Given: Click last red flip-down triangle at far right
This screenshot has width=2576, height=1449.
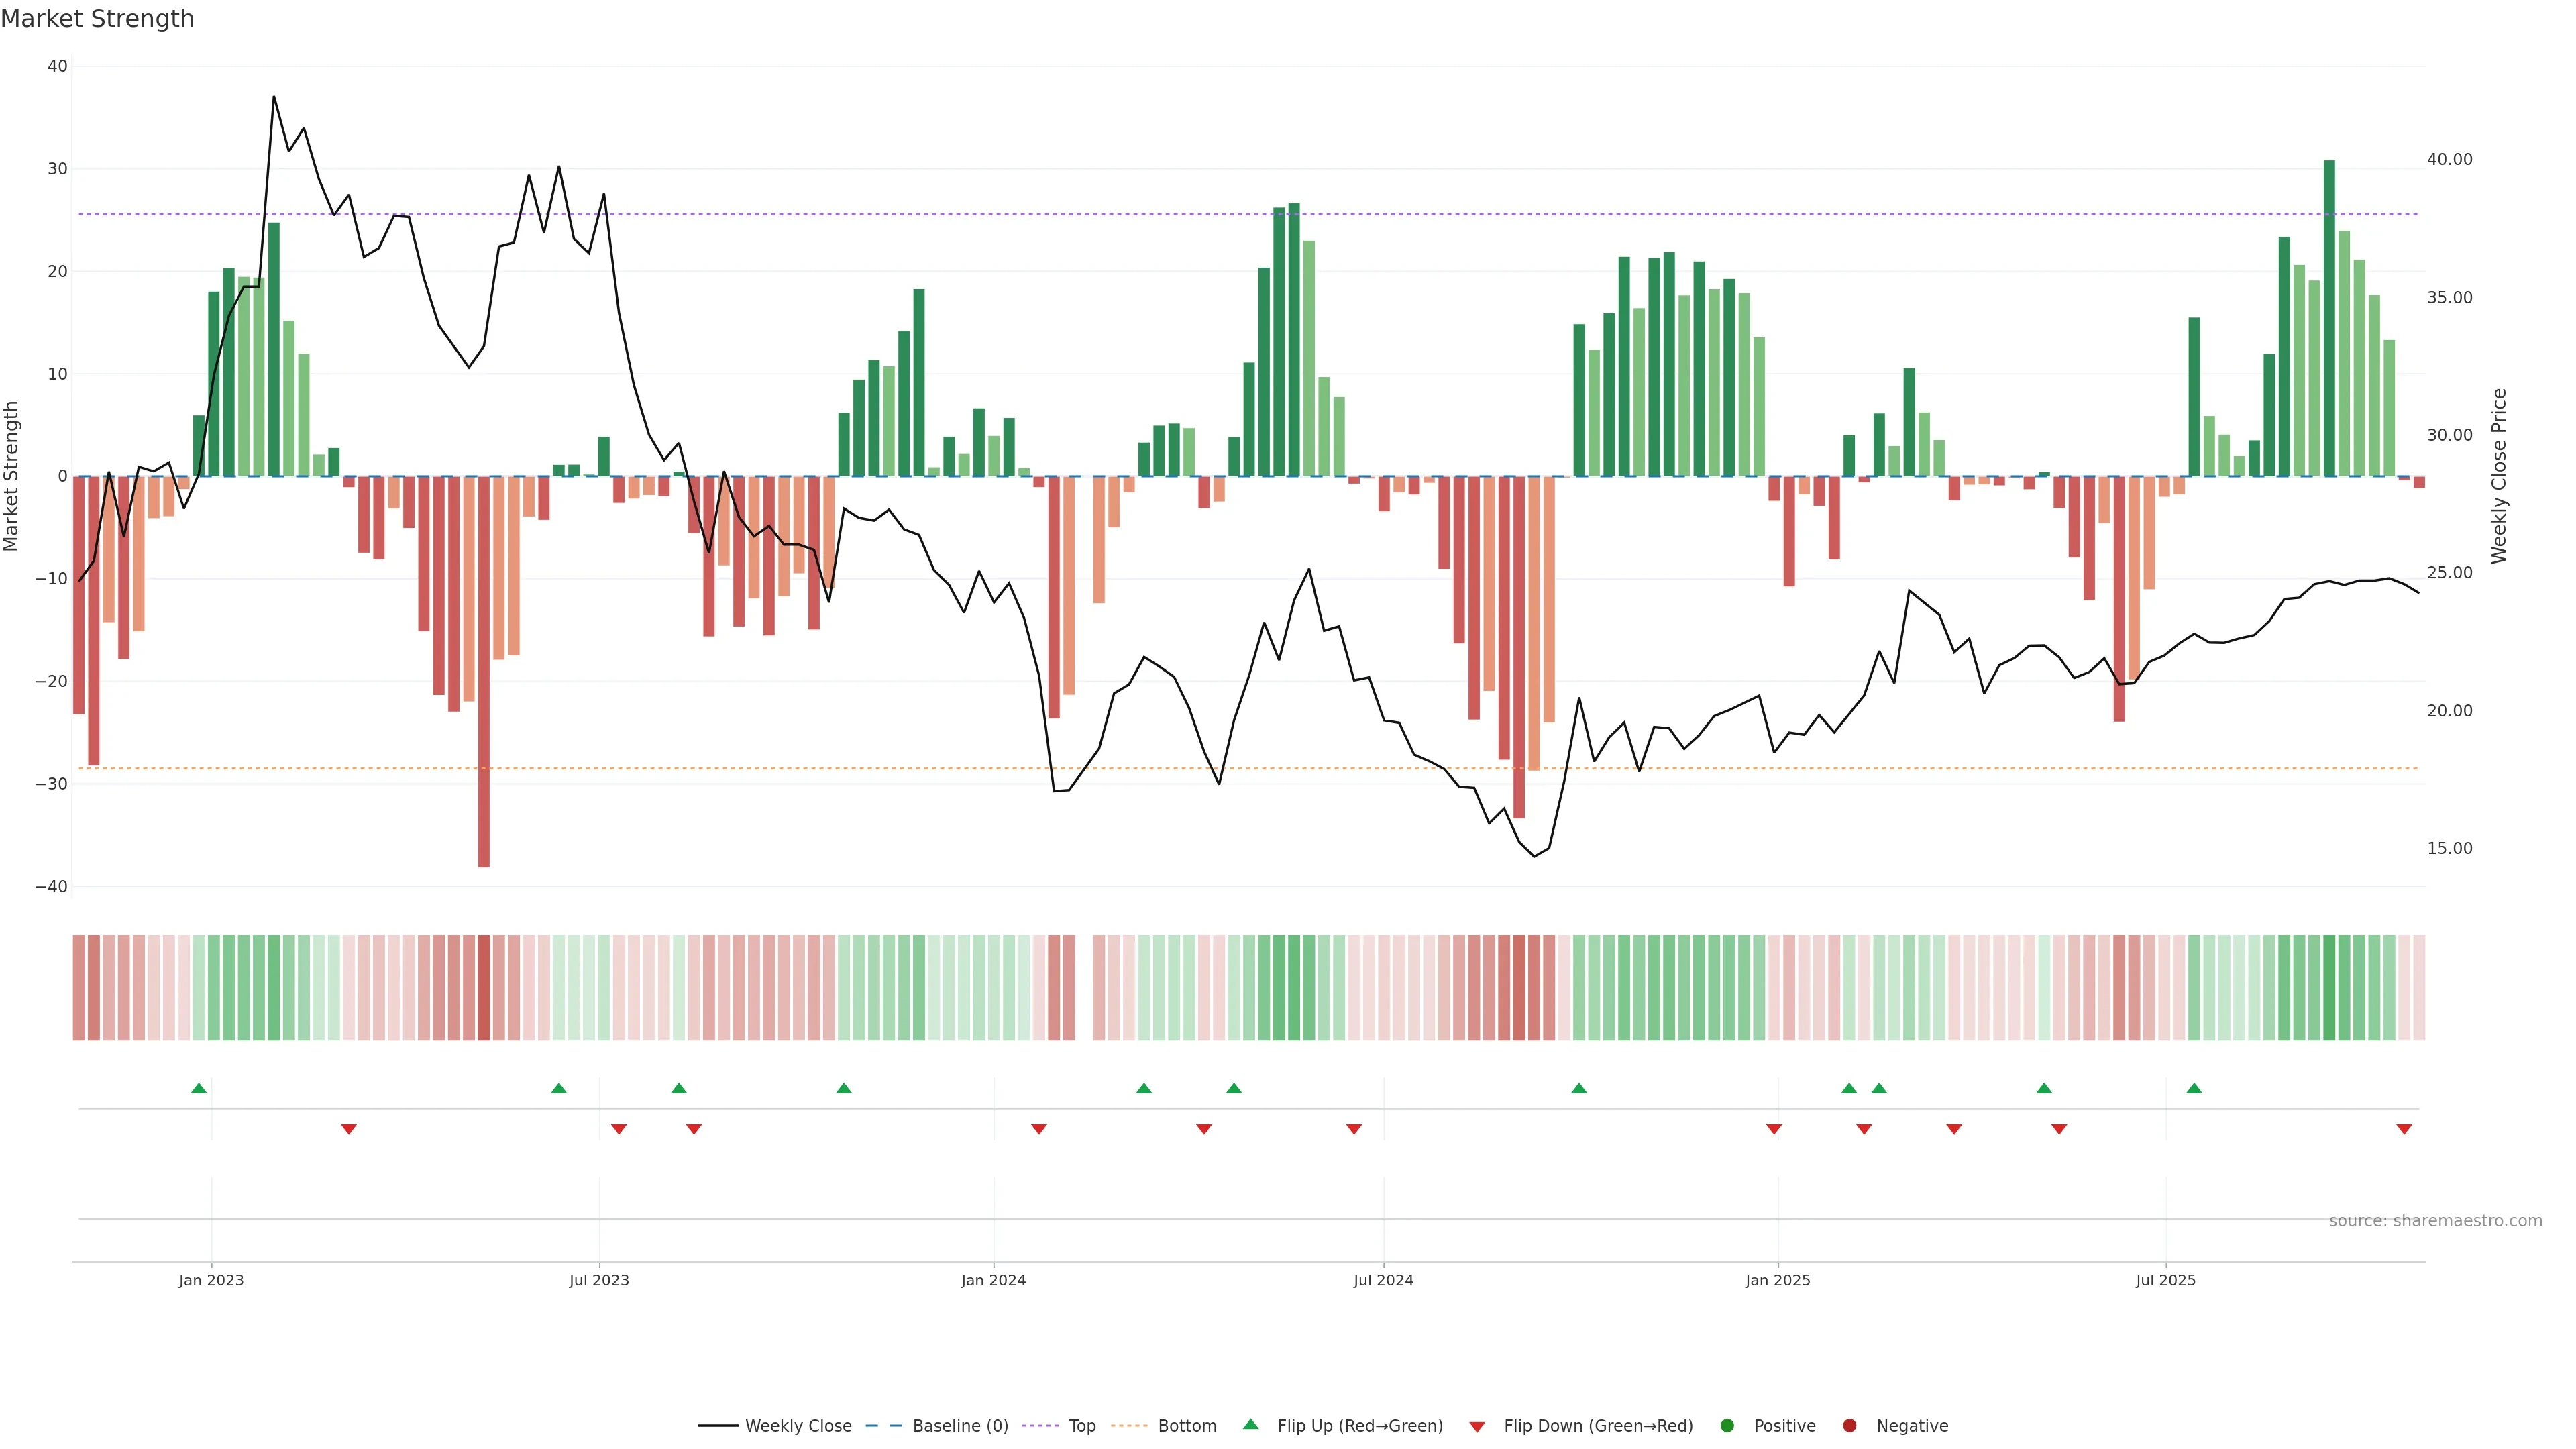Looking at the screenshot, I should [x=2404, y=1129].
